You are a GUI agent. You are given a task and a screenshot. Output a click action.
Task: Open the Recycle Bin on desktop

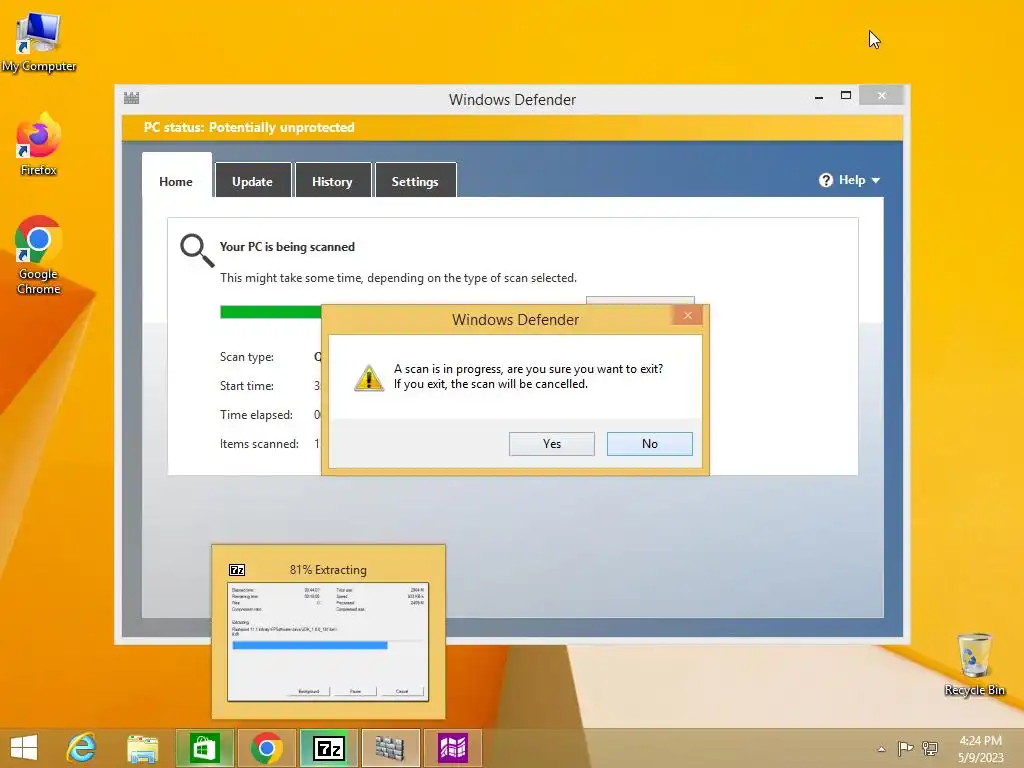(x=974, y=664)
